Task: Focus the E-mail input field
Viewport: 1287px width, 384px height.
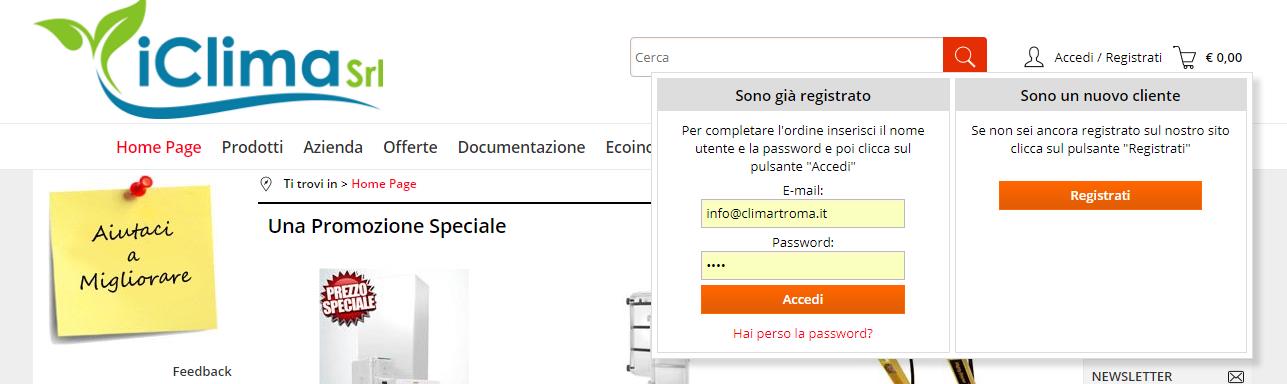Action: point(803,213)
